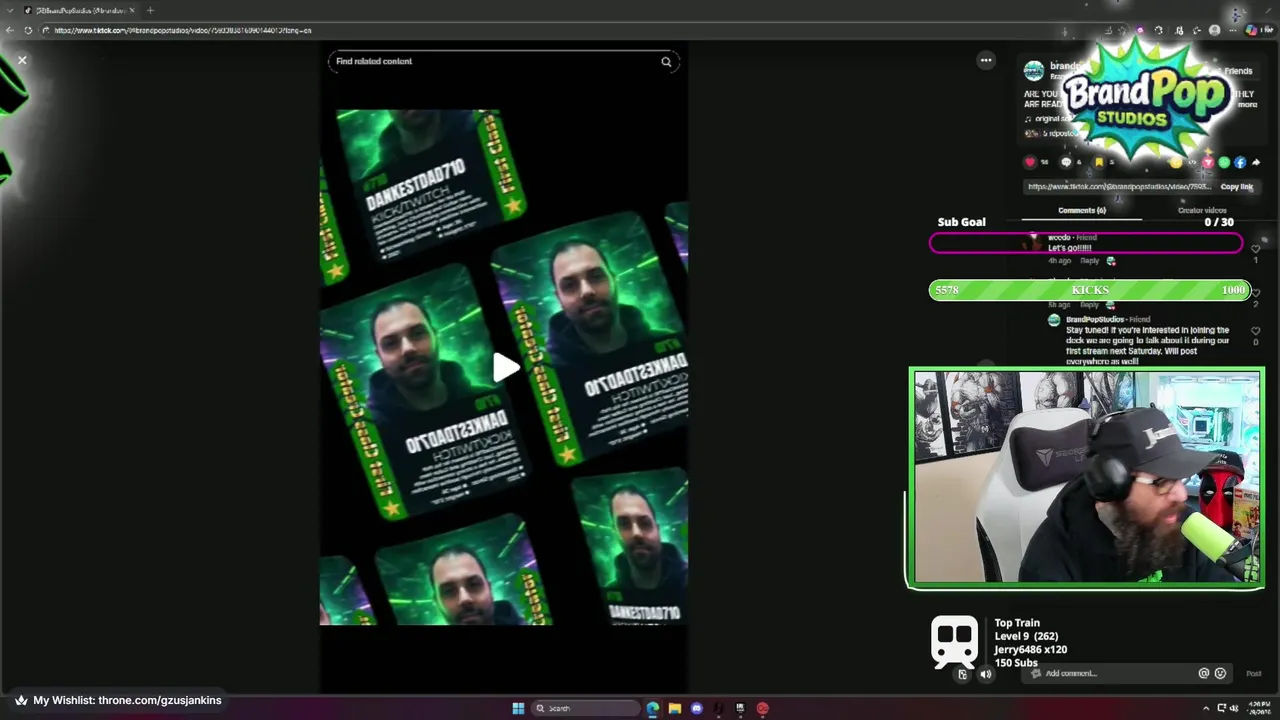Open File Explorer from the taskbar
The width and height of the screenshot is (1280, 720).
click(x=675, y=708)
